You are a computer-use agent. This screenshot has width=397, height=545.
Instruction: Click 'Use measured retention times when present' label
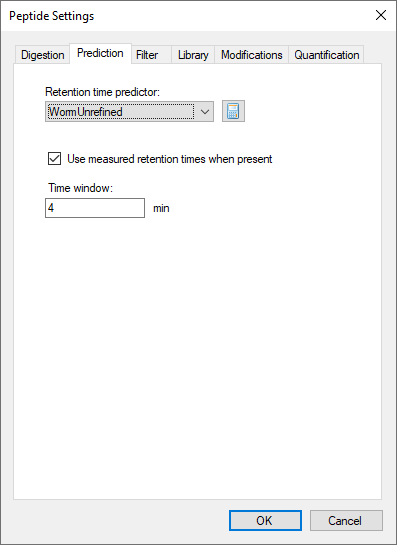click(170, 159)
